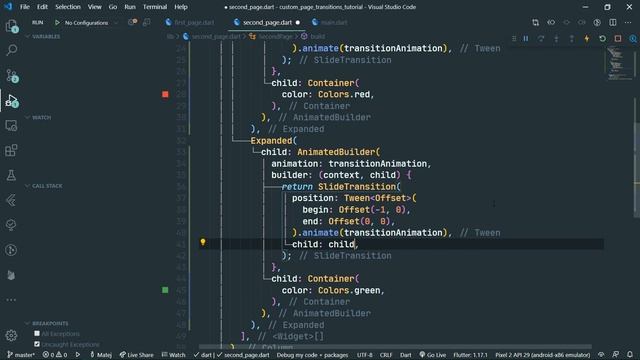Click Dart language mode indicator
This screenshot has width=640, height=360.
coord(405,355)
